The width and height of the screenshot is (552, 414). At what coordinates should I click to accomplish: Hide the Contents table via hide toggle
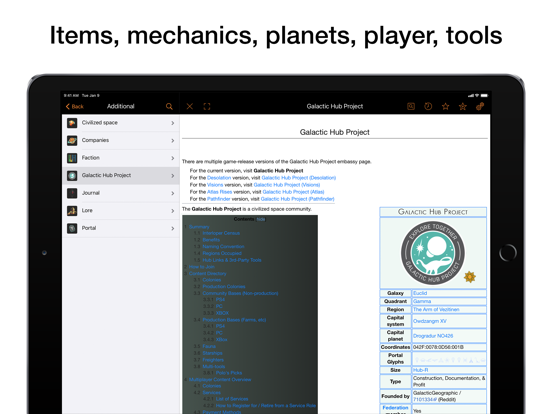pos(261,219)
